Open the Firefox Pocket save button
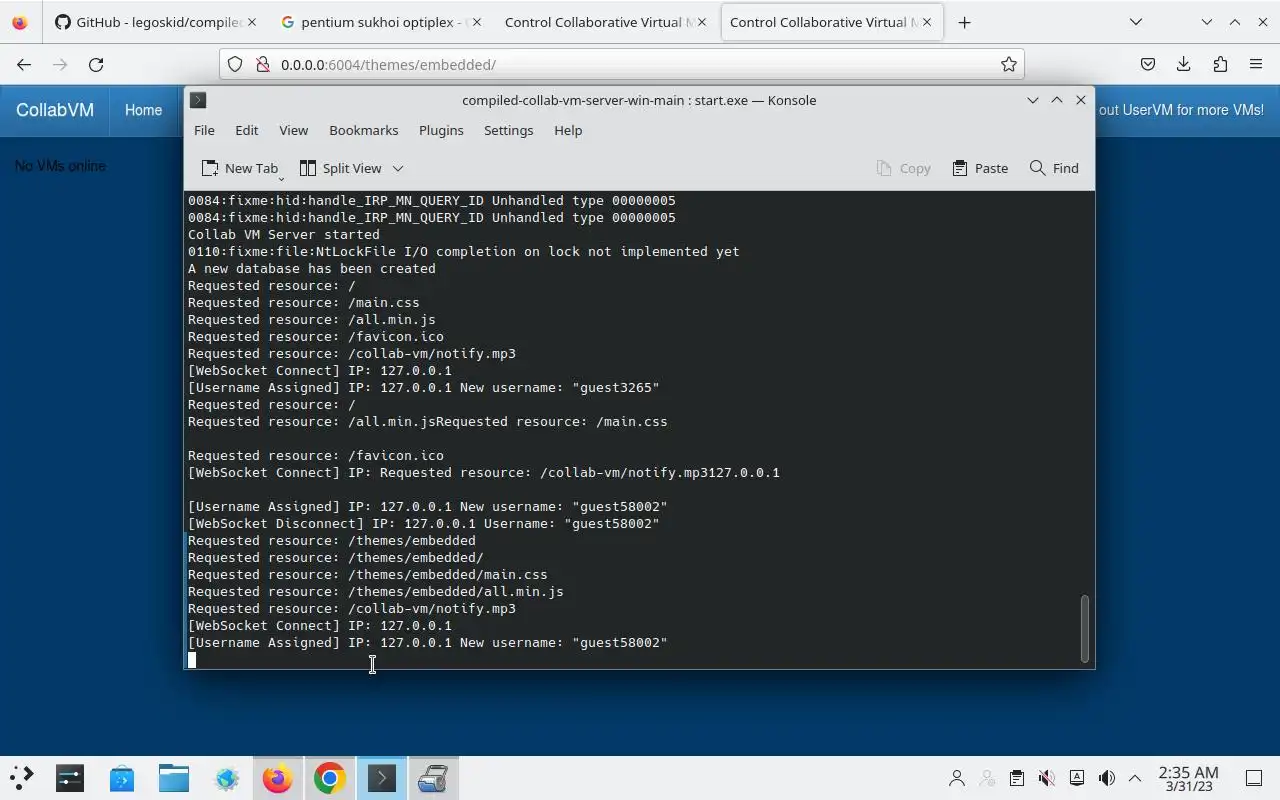This screenshot has width=1280, height=800. [1148, 64]
